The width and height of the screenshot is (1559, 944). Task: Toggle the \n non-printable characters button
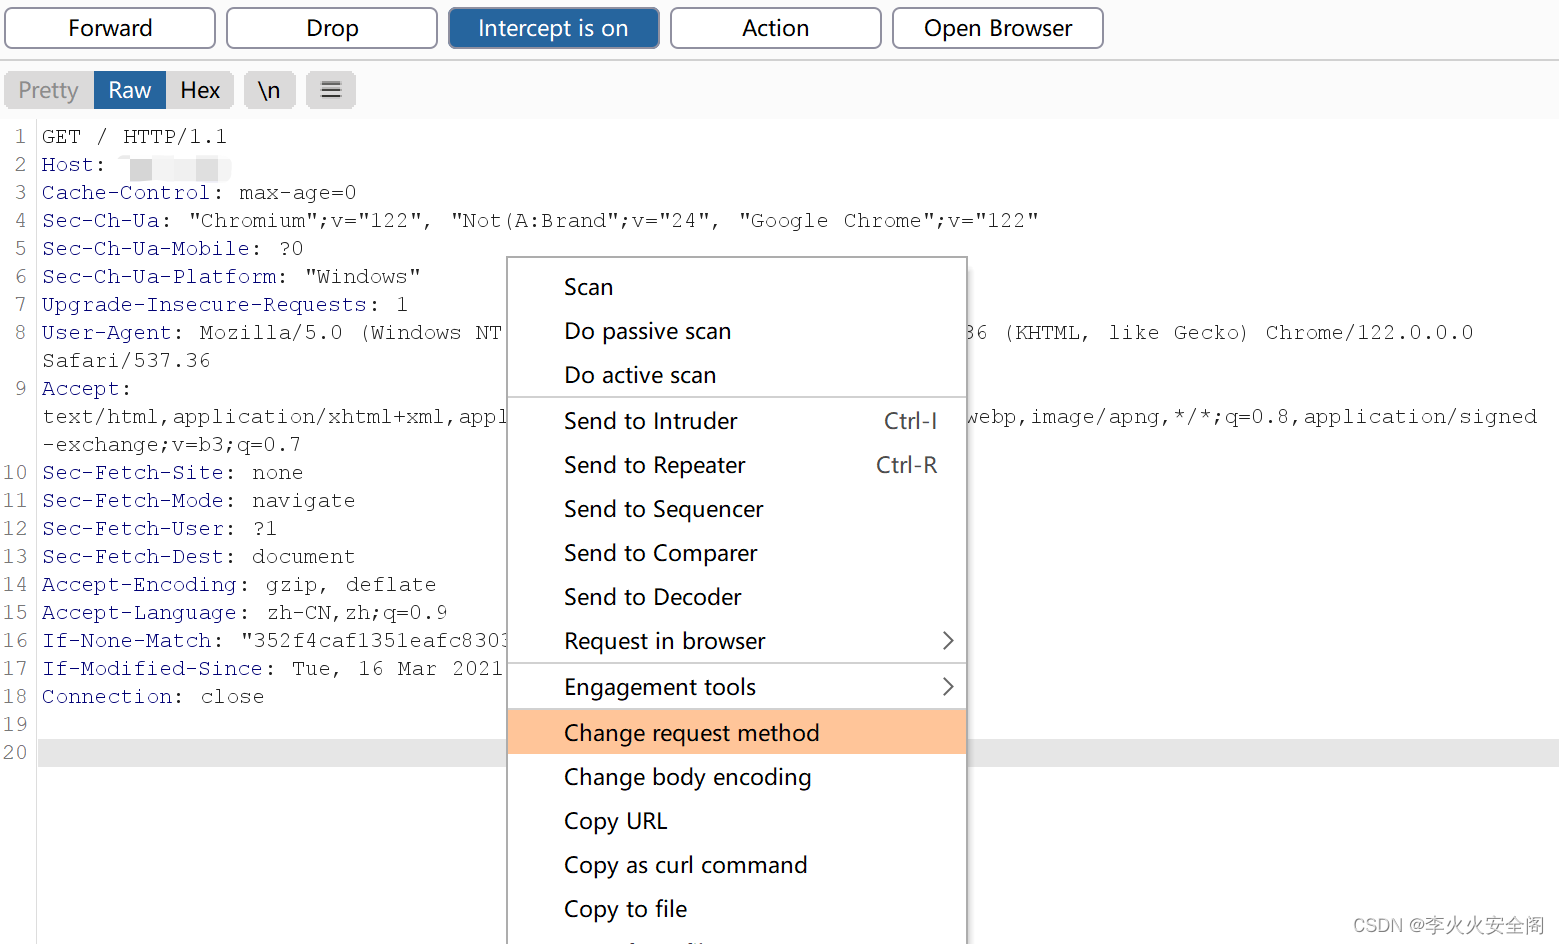269,90
